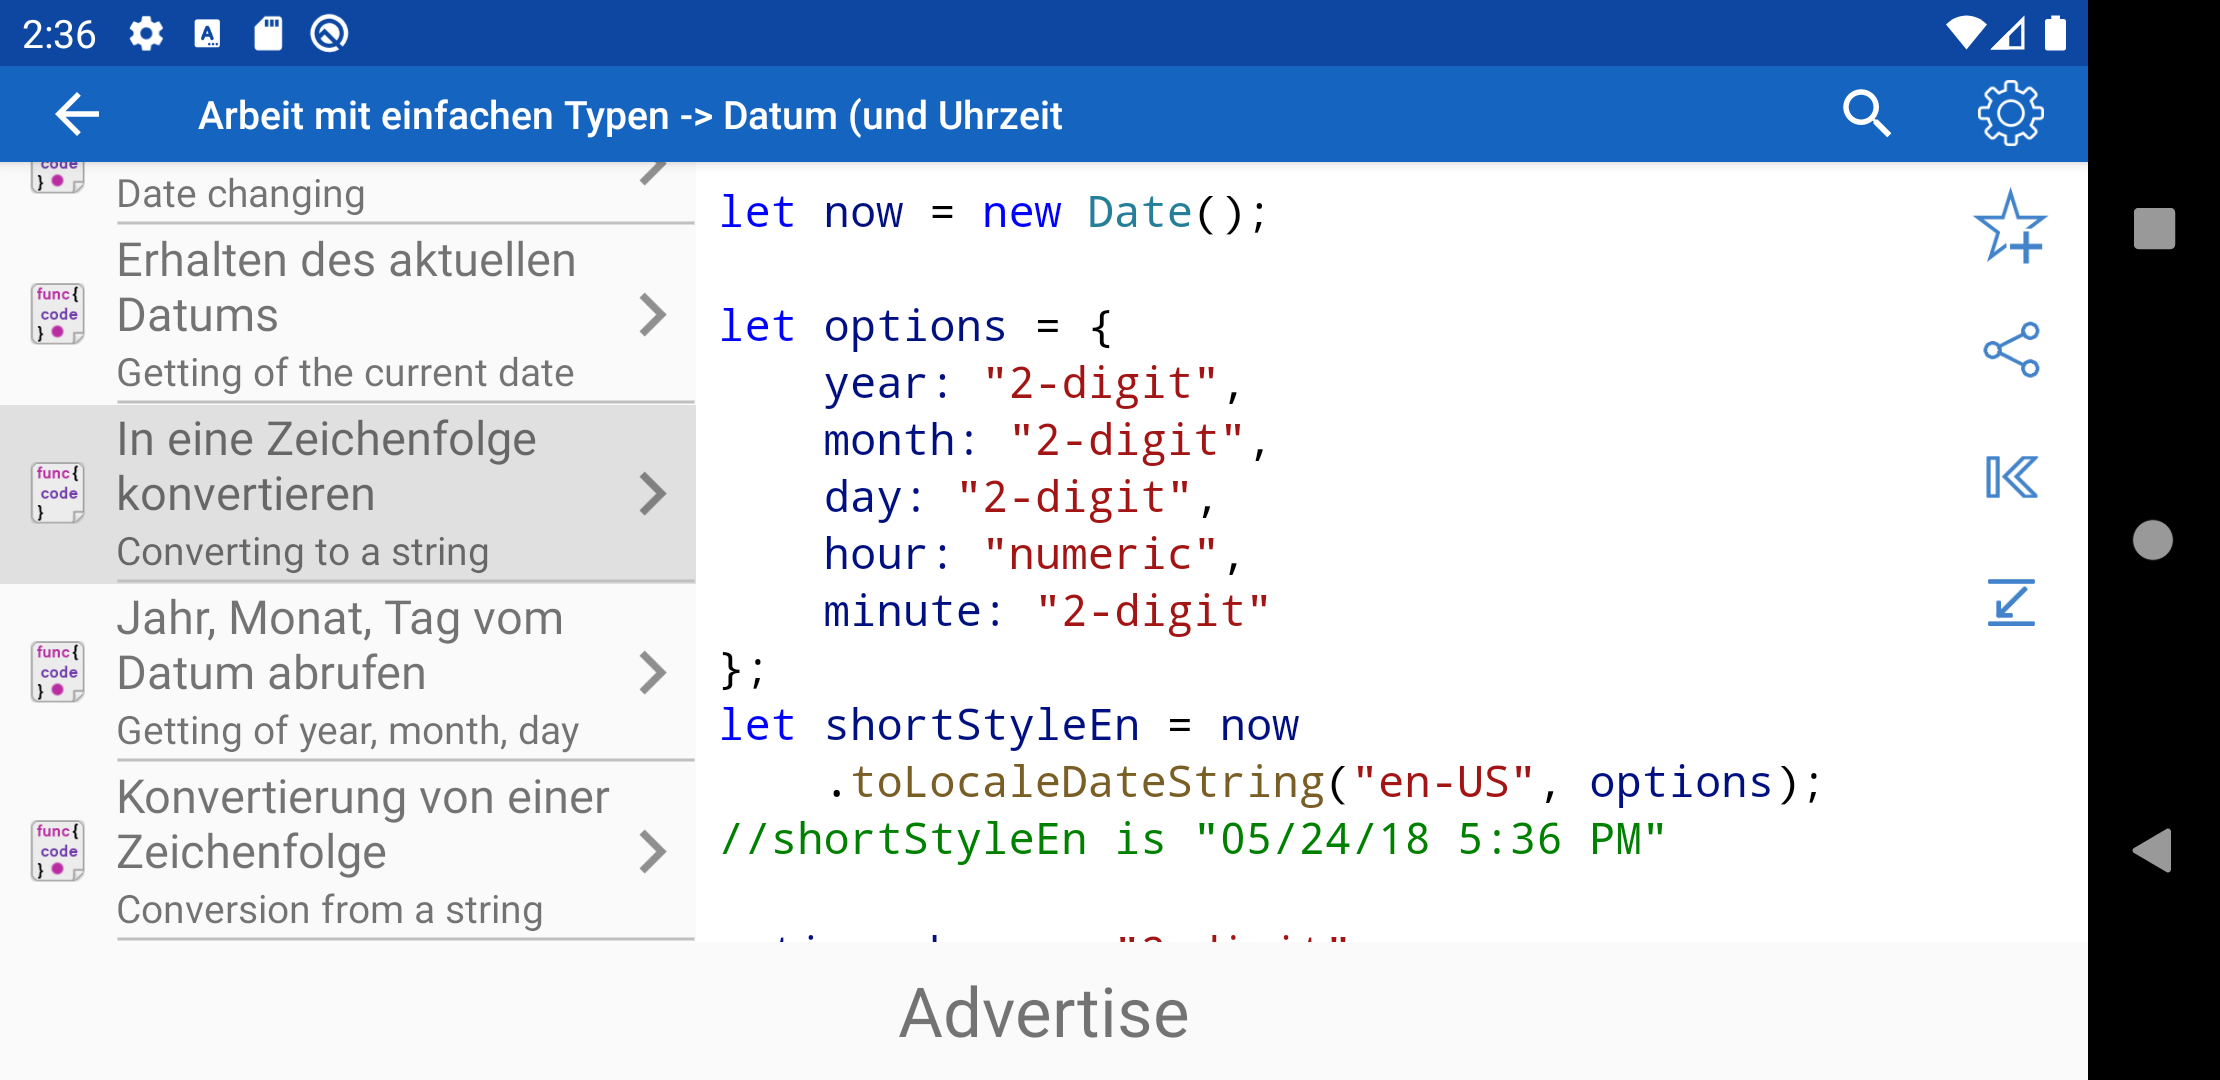Tap the toLocaleDateString call line

coord(1325,783)
